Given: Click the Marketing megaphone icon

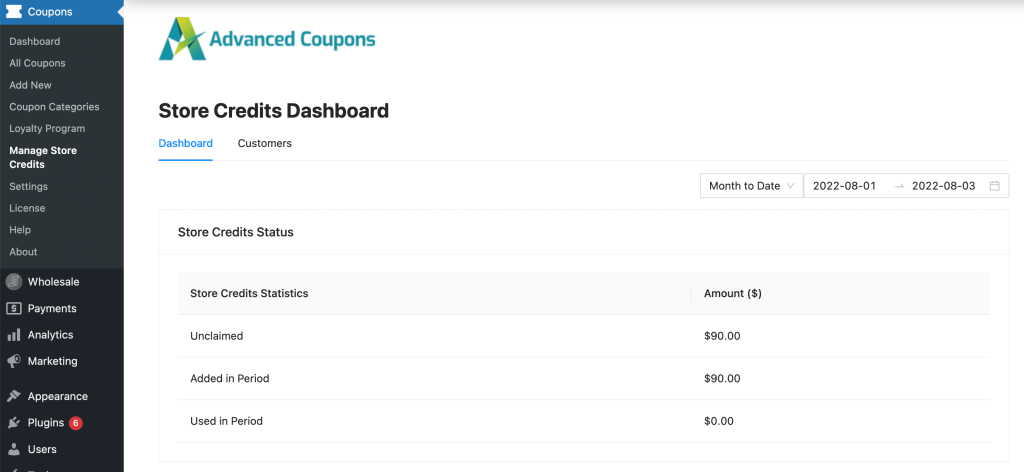Looking at the screenshot, I should tap(14, 361).
